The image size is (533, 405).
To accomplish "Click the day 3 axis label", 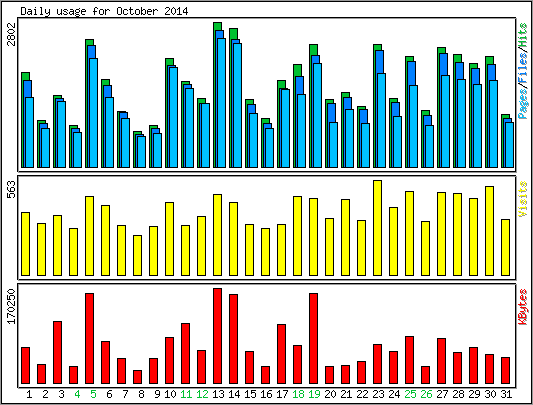I will (x=61, y=394).
